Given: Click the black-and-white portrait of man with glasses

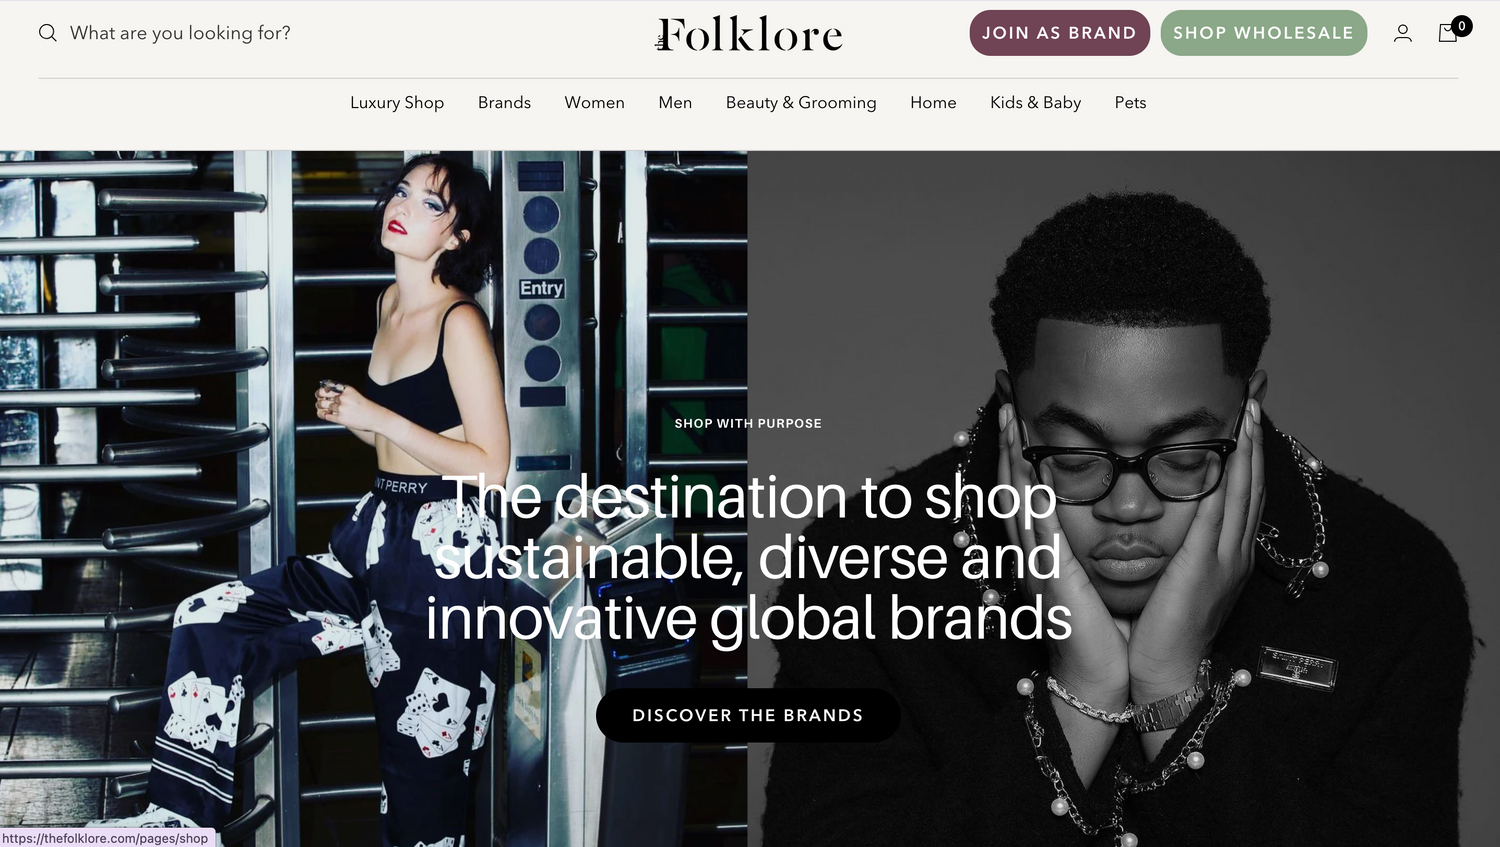Looking at the screenshot, I should pos(1123,498).
